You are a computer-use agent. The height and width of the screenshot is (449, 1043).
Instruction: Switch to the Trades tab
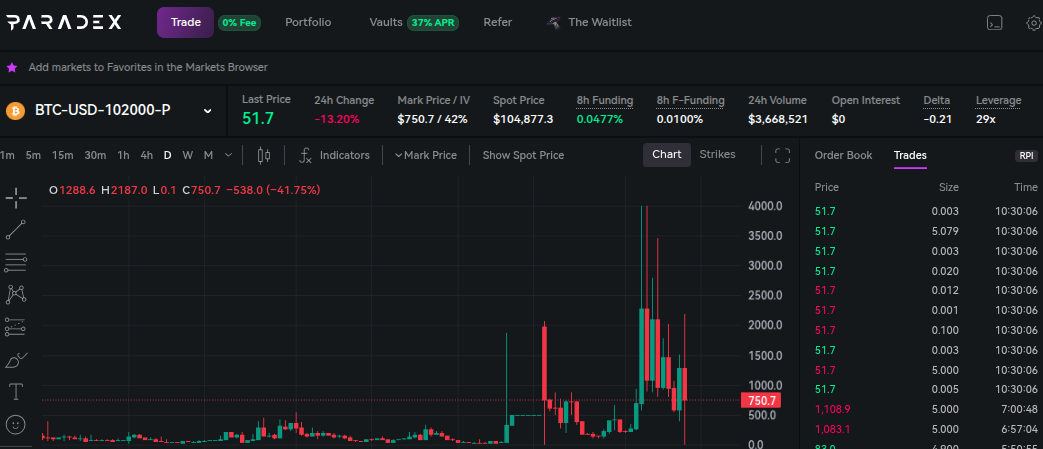point(910,155)
